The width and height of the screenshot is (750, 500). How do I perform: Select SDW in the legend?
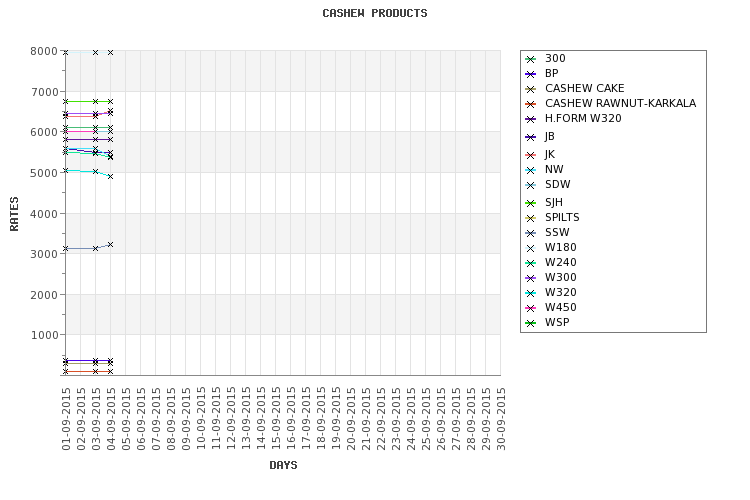coord(557,184)
